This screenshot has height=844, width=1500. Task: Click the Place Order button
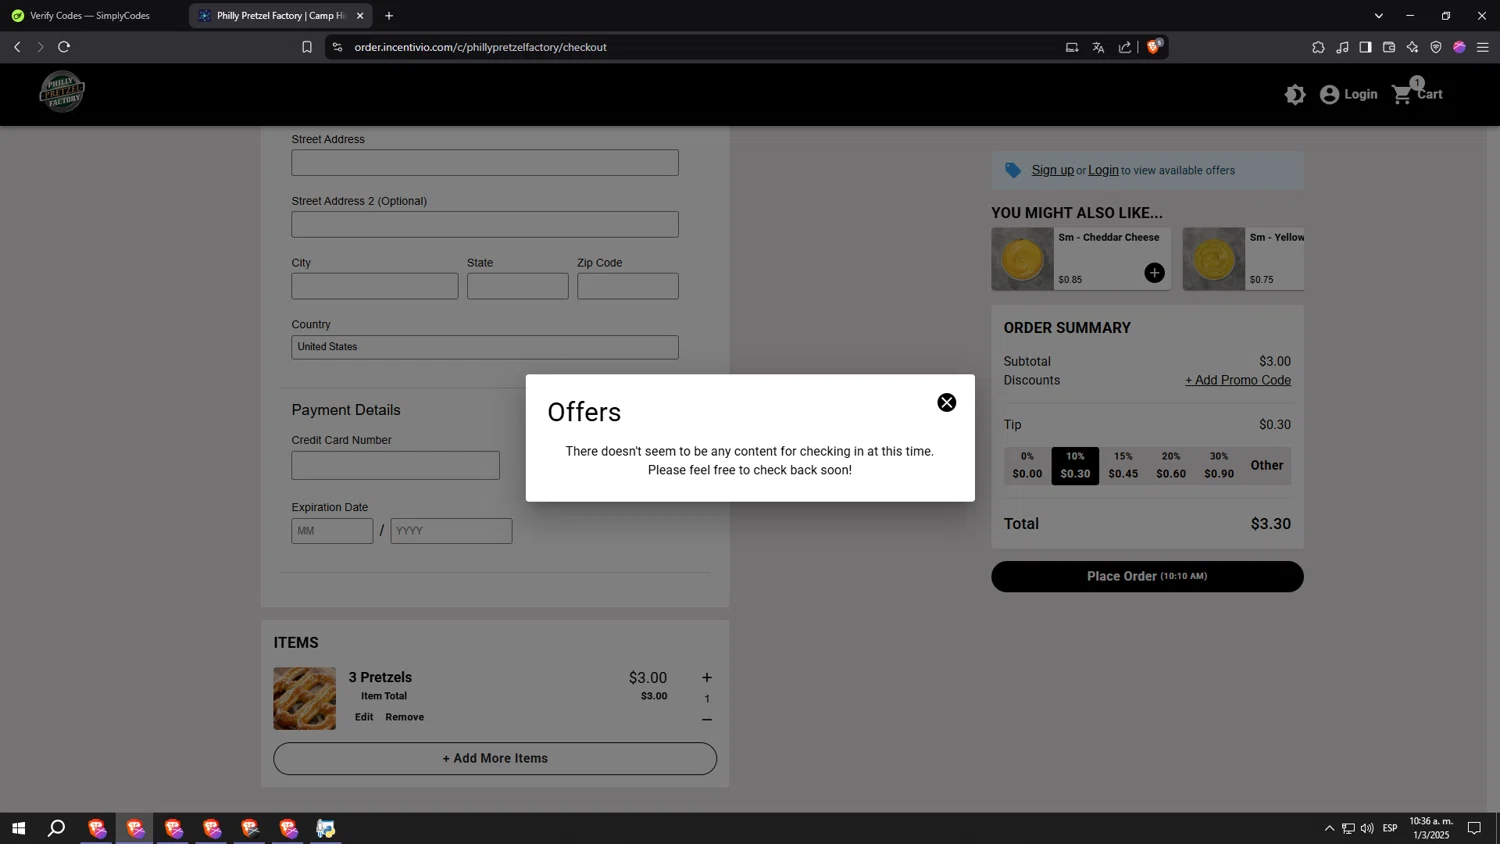tap(1147, 576)
